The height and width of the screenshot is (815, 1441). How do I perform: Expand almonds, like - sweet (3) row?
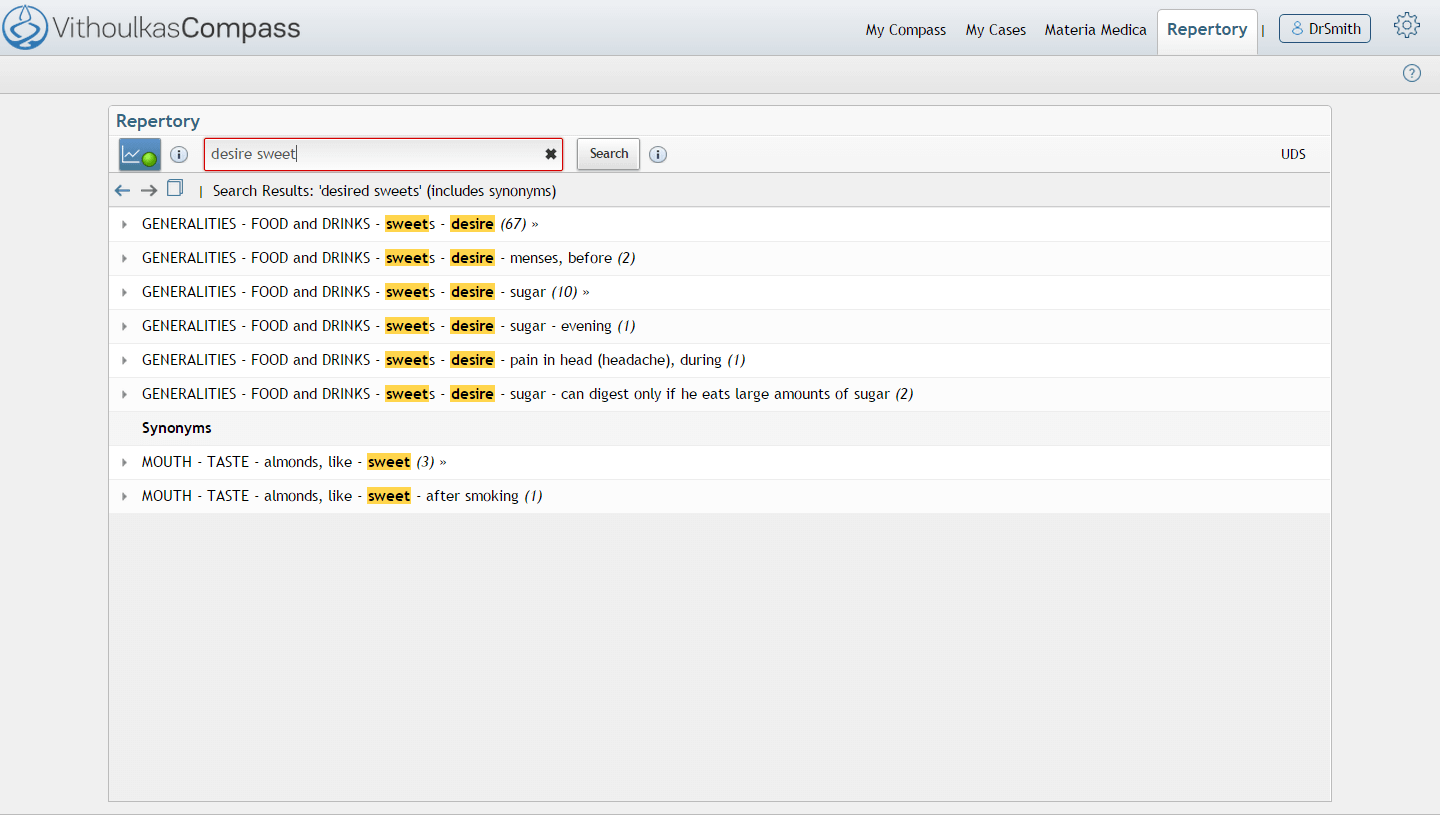pyautogui.click(x=124, y=462)
